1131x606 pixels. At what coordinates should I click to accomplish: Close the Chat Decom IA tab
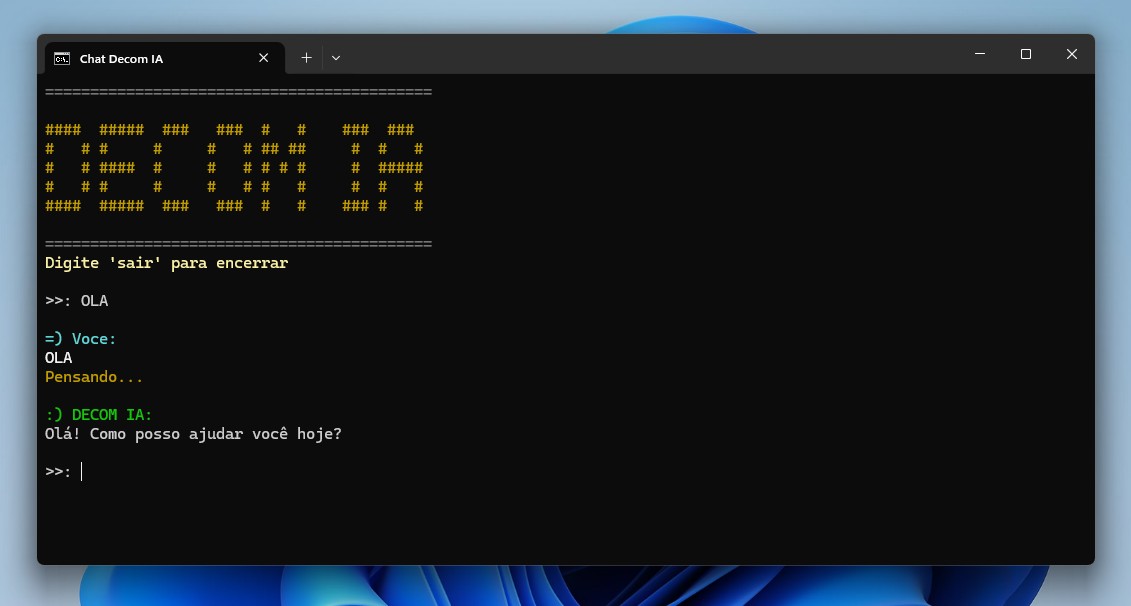(x=263, y=58)
